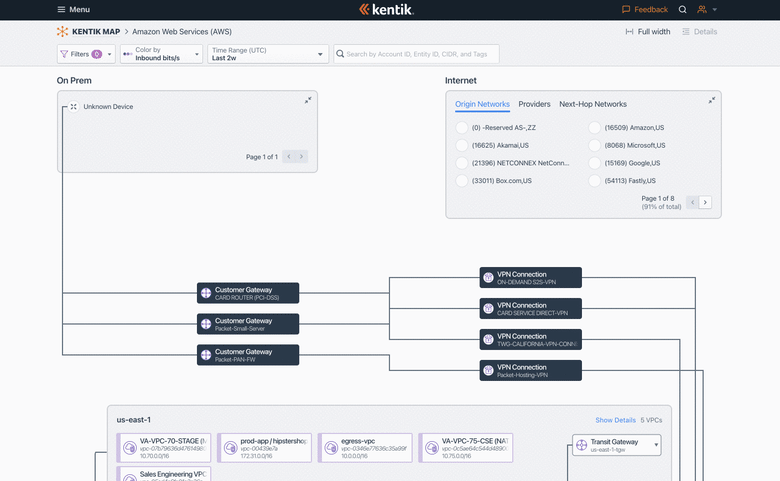This screenshot has height=481, width=780.
Task: Click the Filters count badge
Action: point(97,54)
